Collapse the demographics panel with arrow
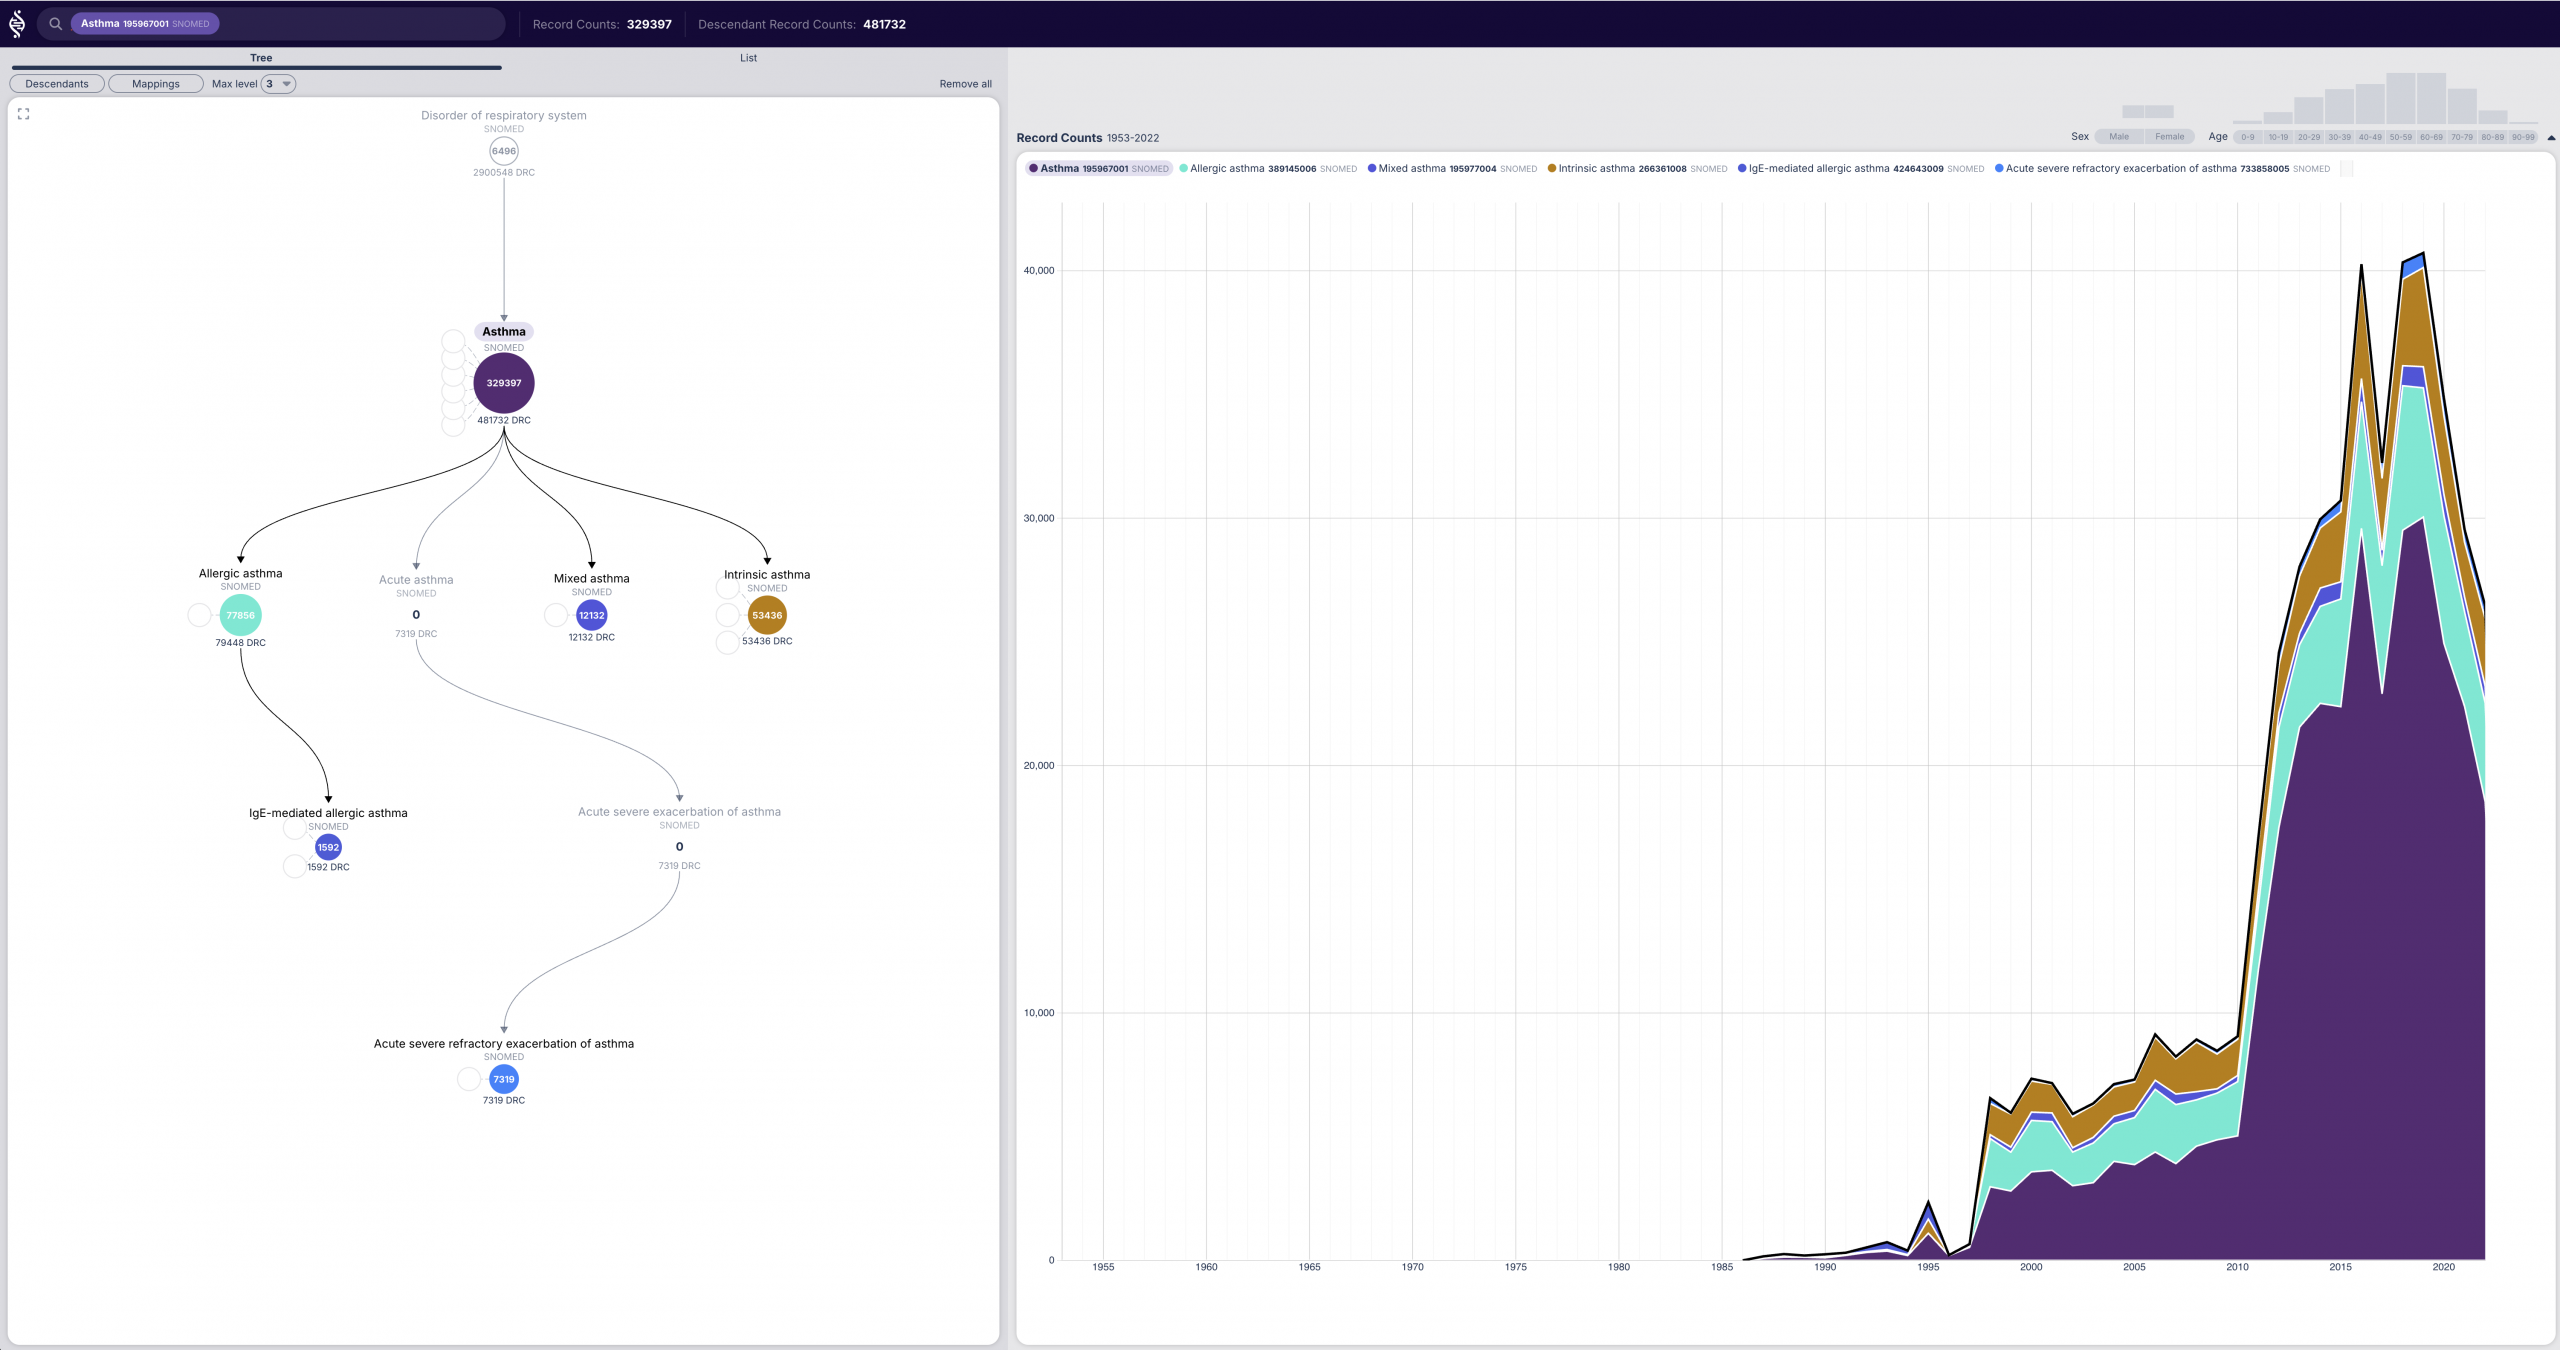Image resolution: width=2560 pixels, height=1350 pixels. tap(2550, 138)
